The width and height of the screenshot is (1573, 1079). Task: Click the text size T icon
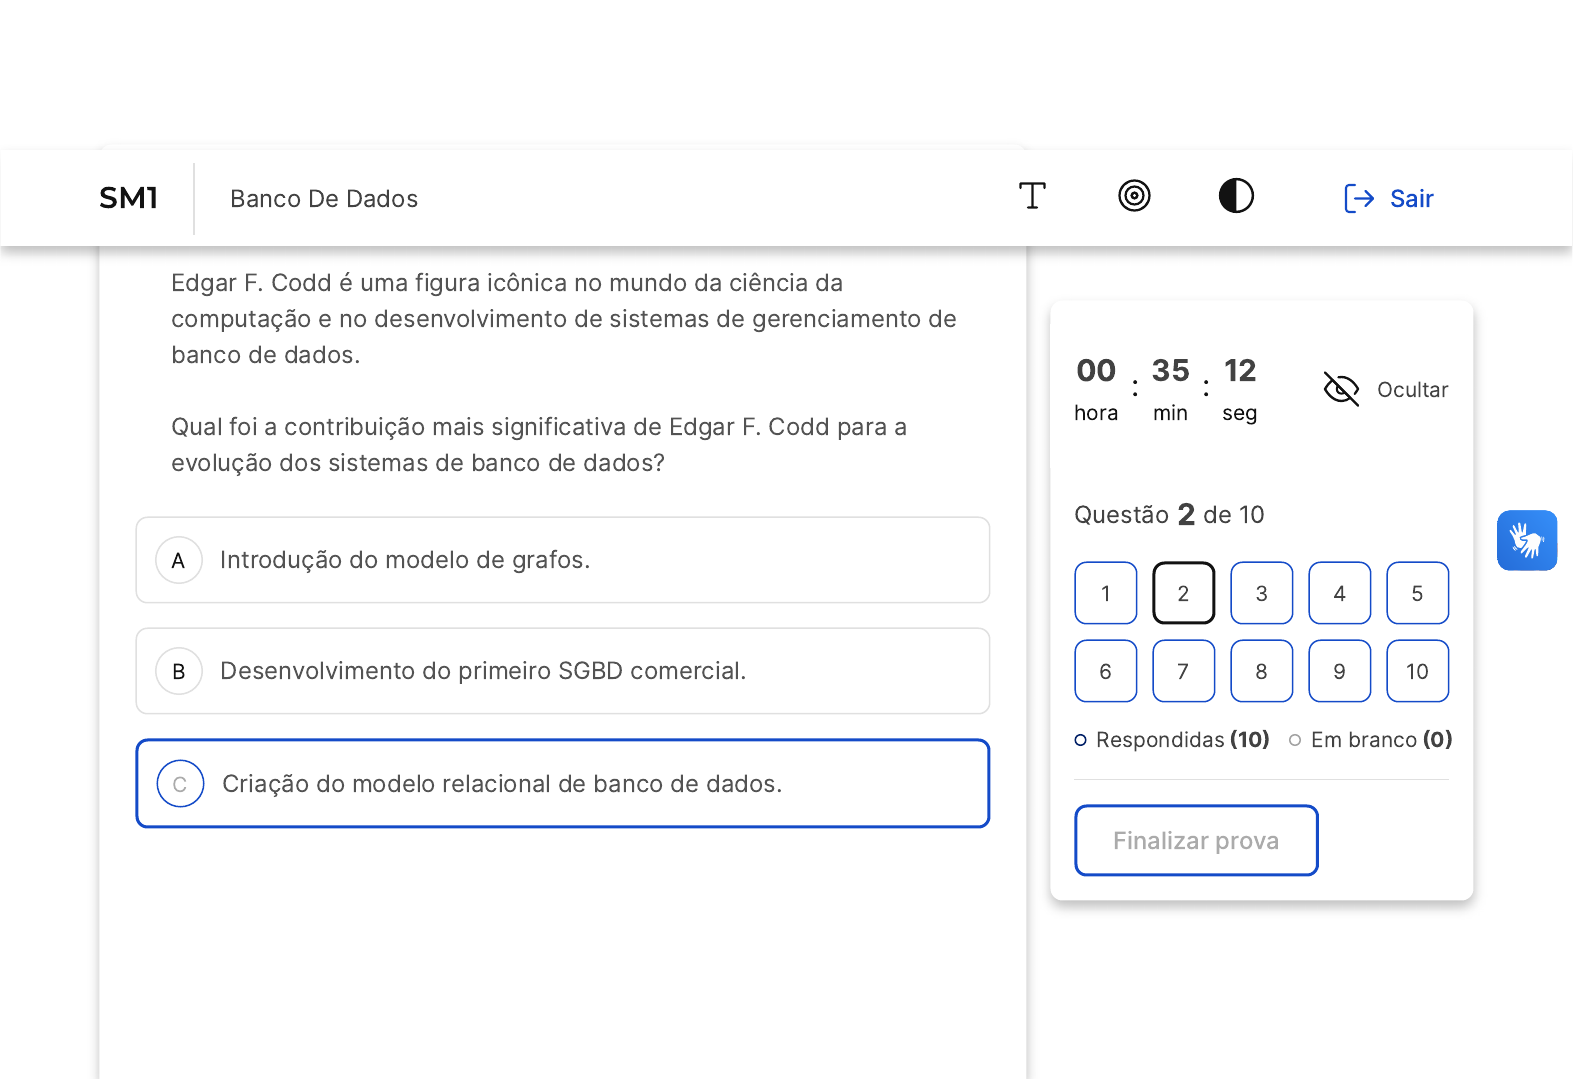1032,196
